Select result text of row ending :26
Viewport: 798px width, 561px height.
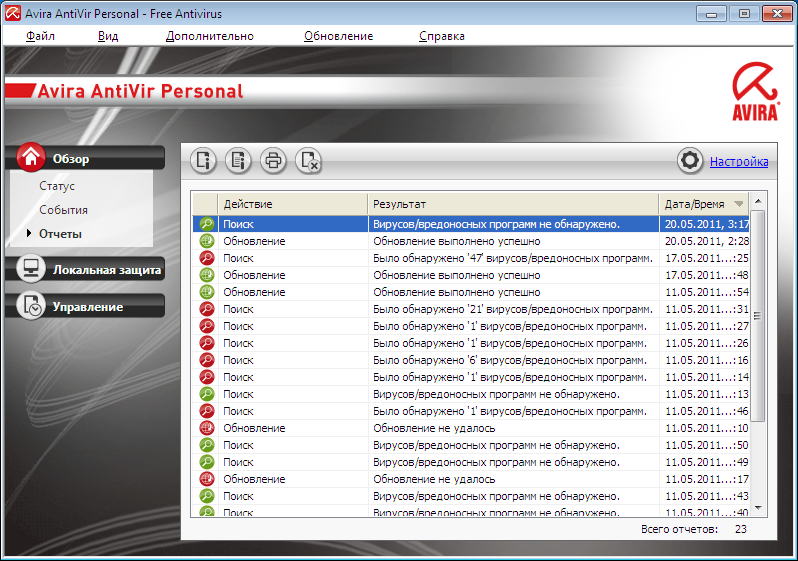click(x=510, y=343)
